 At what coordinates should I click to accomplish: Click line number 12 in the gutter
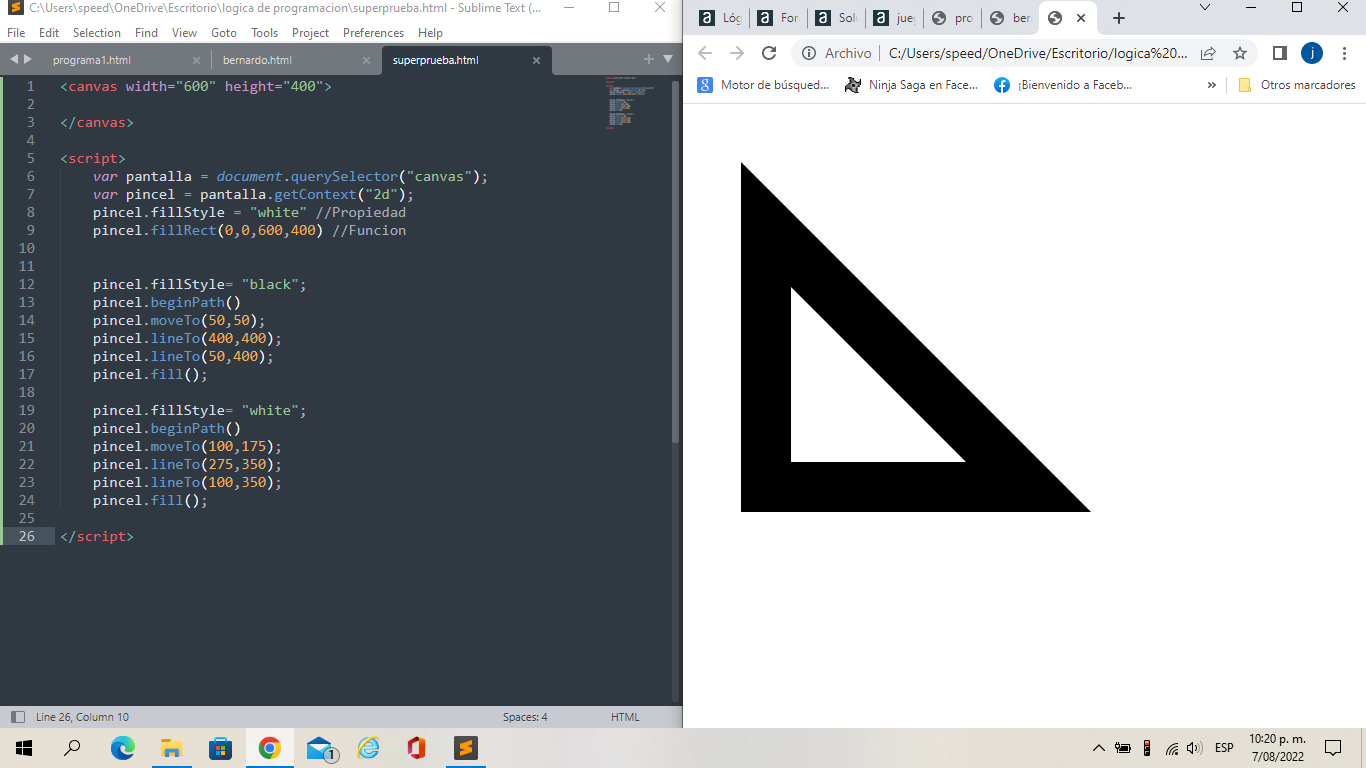(26, 284)
